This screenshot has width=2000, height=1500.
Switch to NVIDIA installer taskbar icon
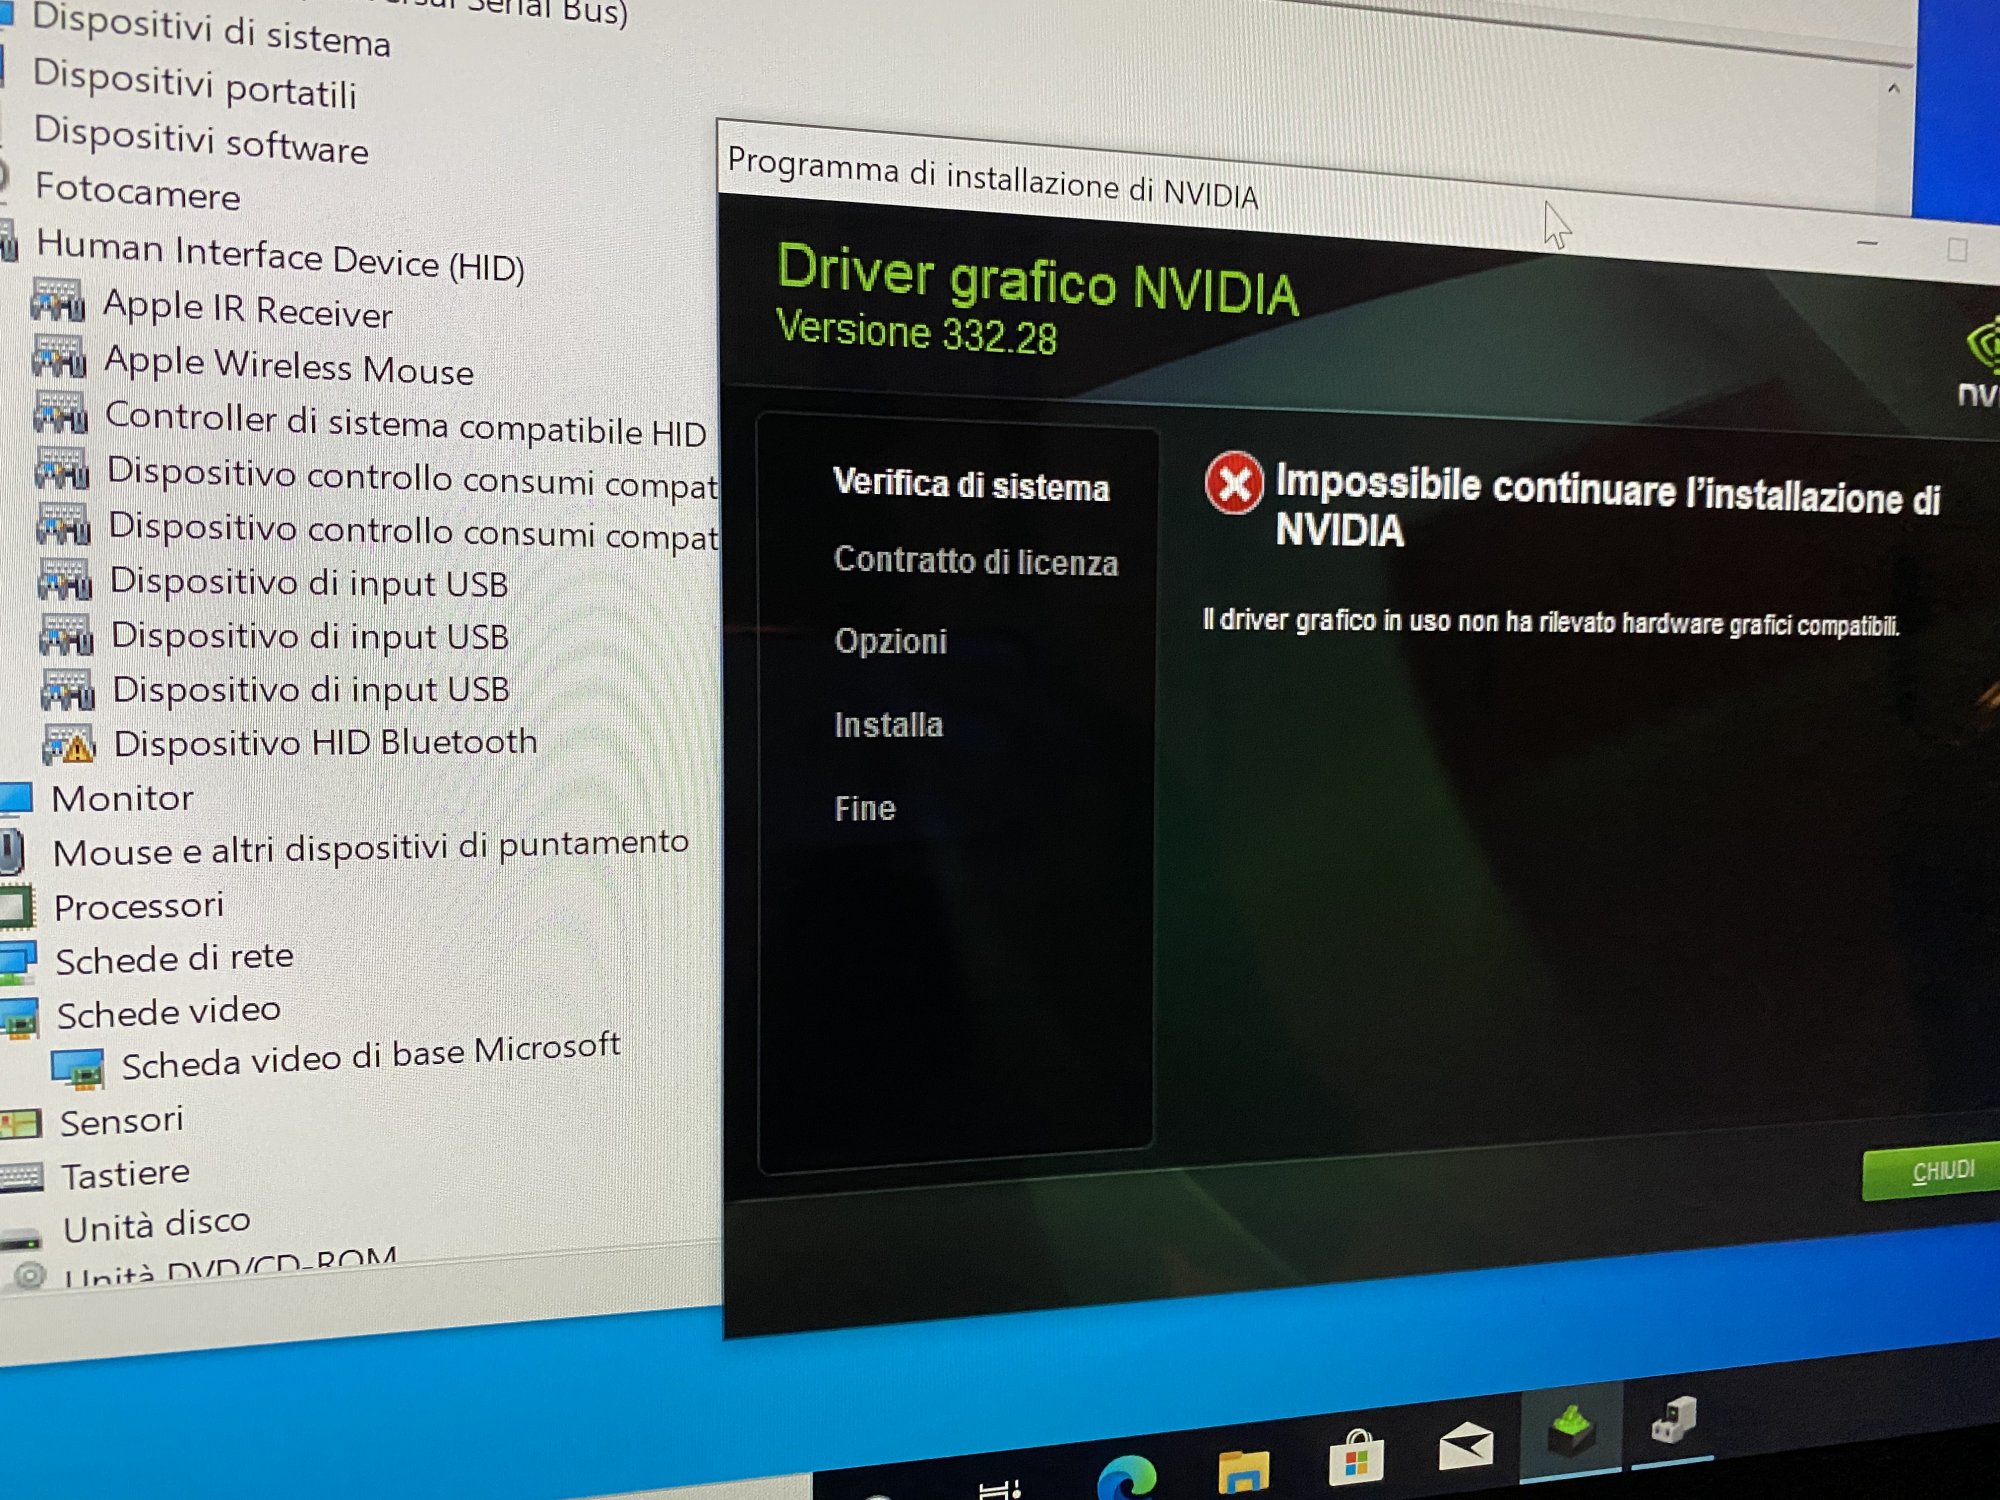pyautogui.click(x=1570, y=1430)
